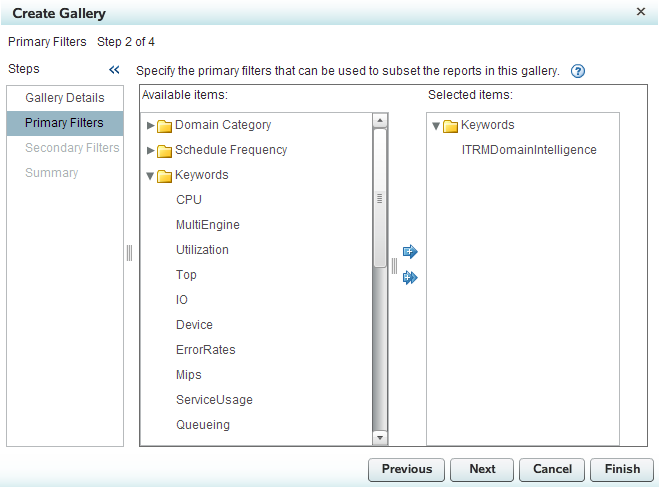659x487 pixels.
Task: Select the ErrorRates keyword
Action: (x=206, y=350)
